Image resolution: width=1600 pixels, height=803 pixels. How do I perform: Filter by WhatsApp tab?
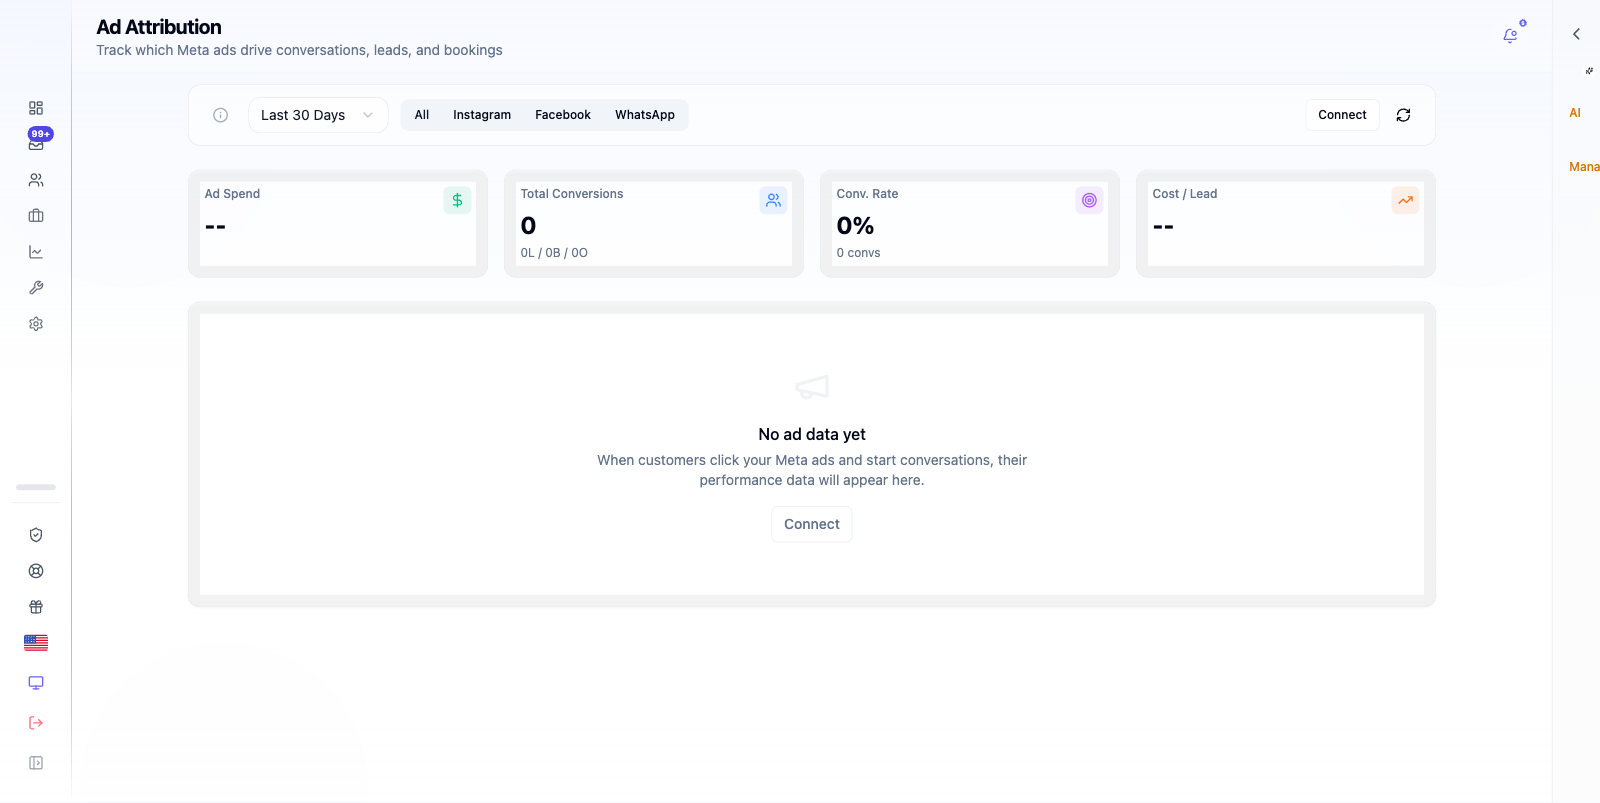[645, 115]
